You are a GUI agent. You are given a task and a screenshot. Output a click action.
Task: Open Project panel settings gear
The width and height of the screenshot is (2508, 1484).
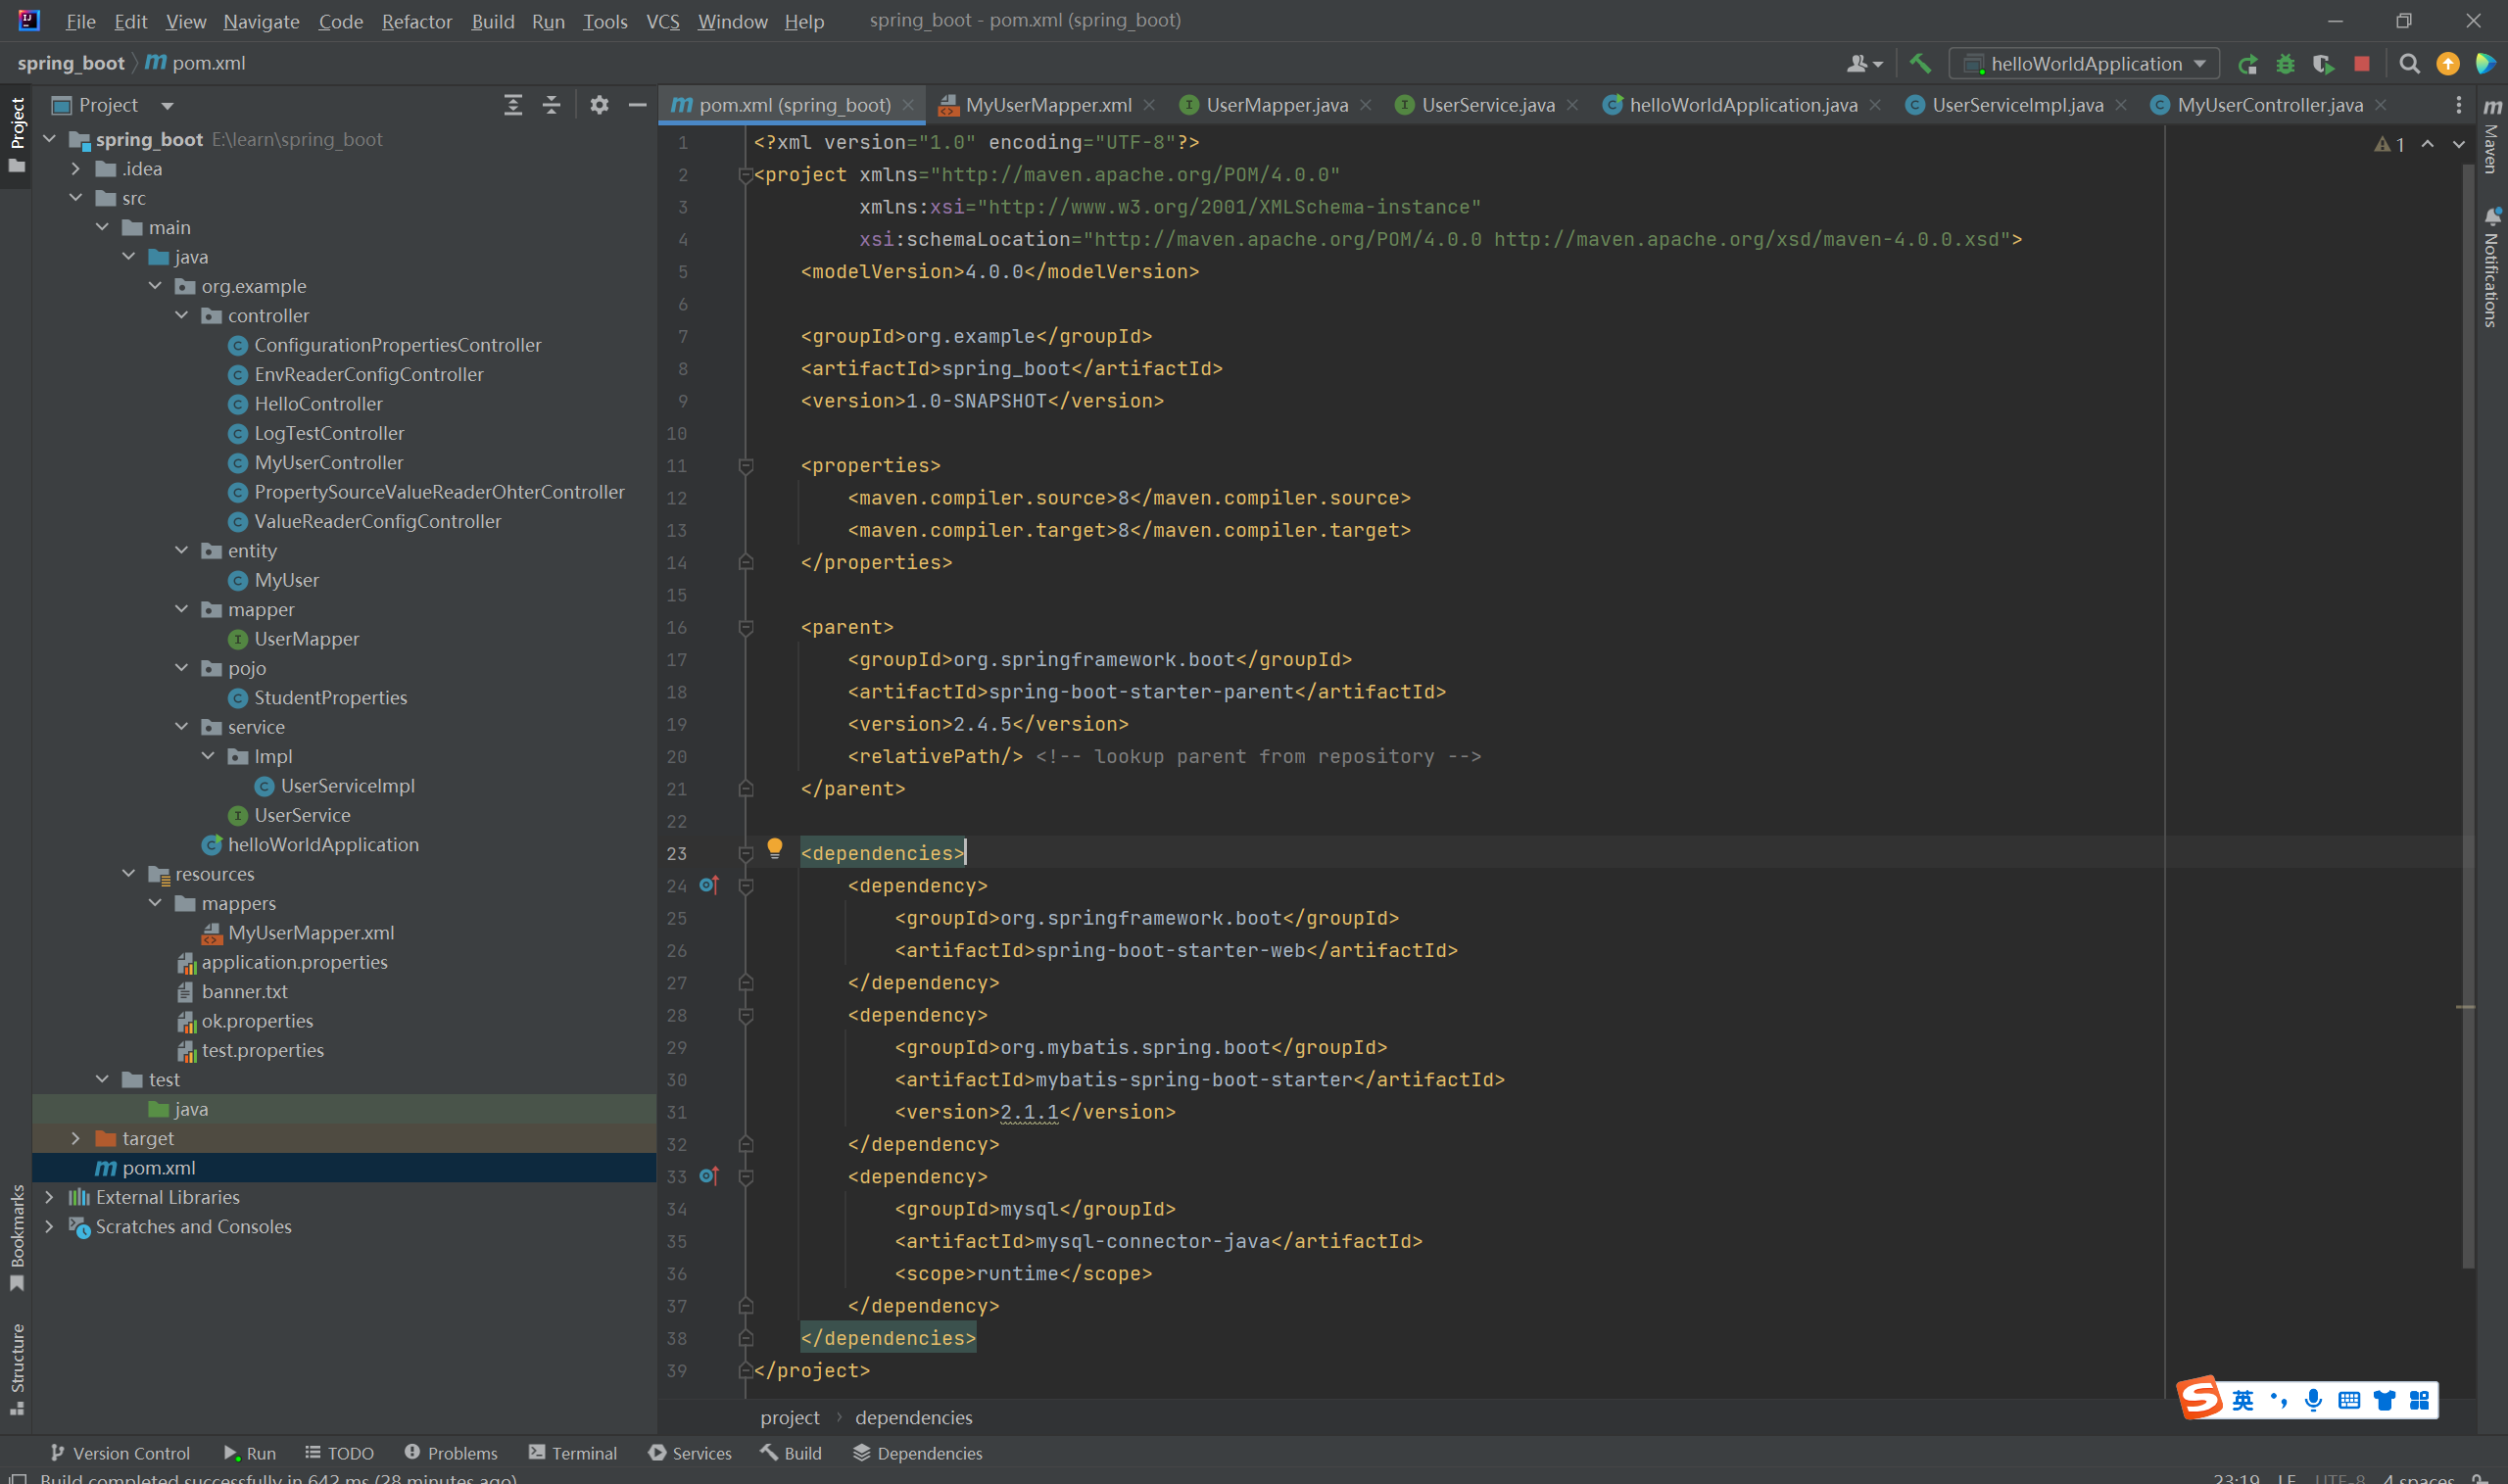pyautogui.click(x=599, y=105)
